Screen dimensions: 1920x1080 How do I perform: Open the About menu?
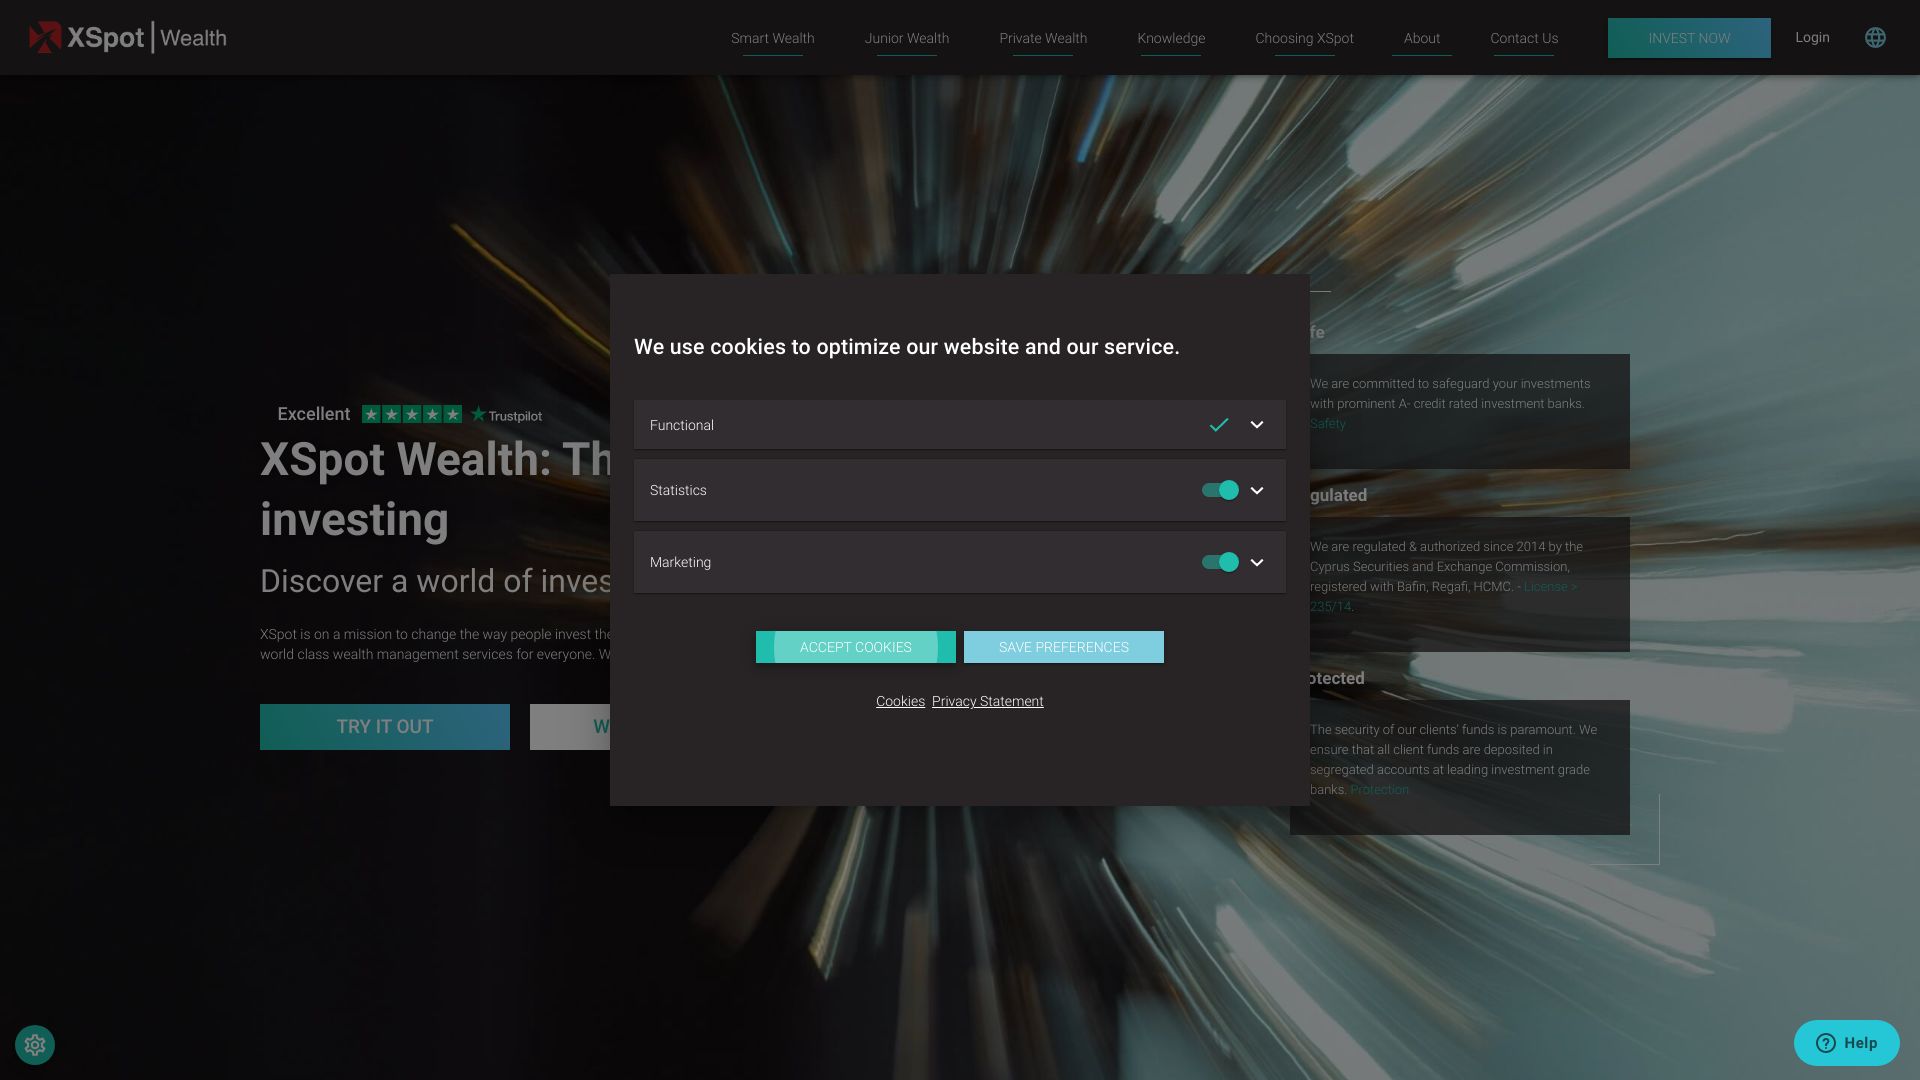1421,38
